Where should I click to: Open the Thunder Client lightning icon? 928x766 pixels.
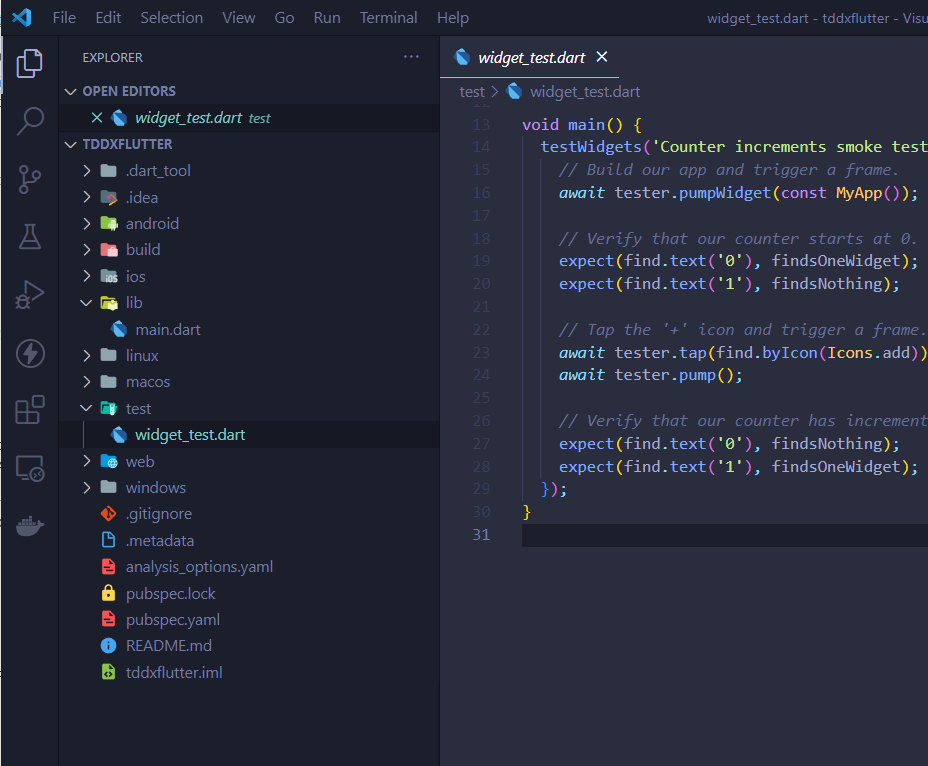[x=30, y=353]
